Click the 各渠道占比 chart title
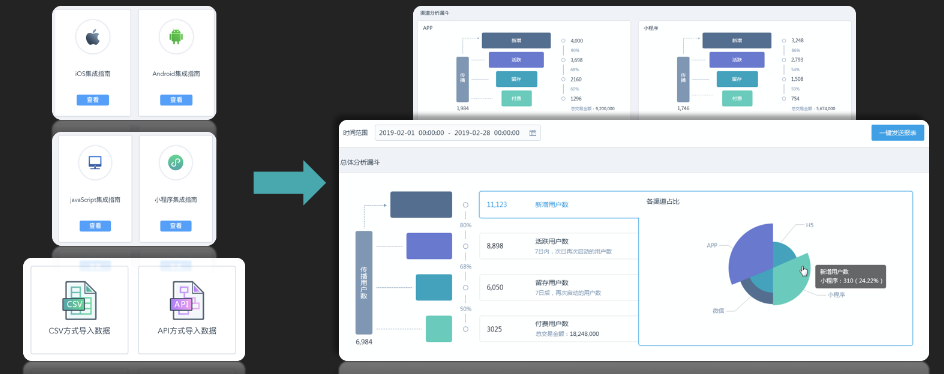The height and width of the screenshot is (374, 944). [x=663, y=201]
